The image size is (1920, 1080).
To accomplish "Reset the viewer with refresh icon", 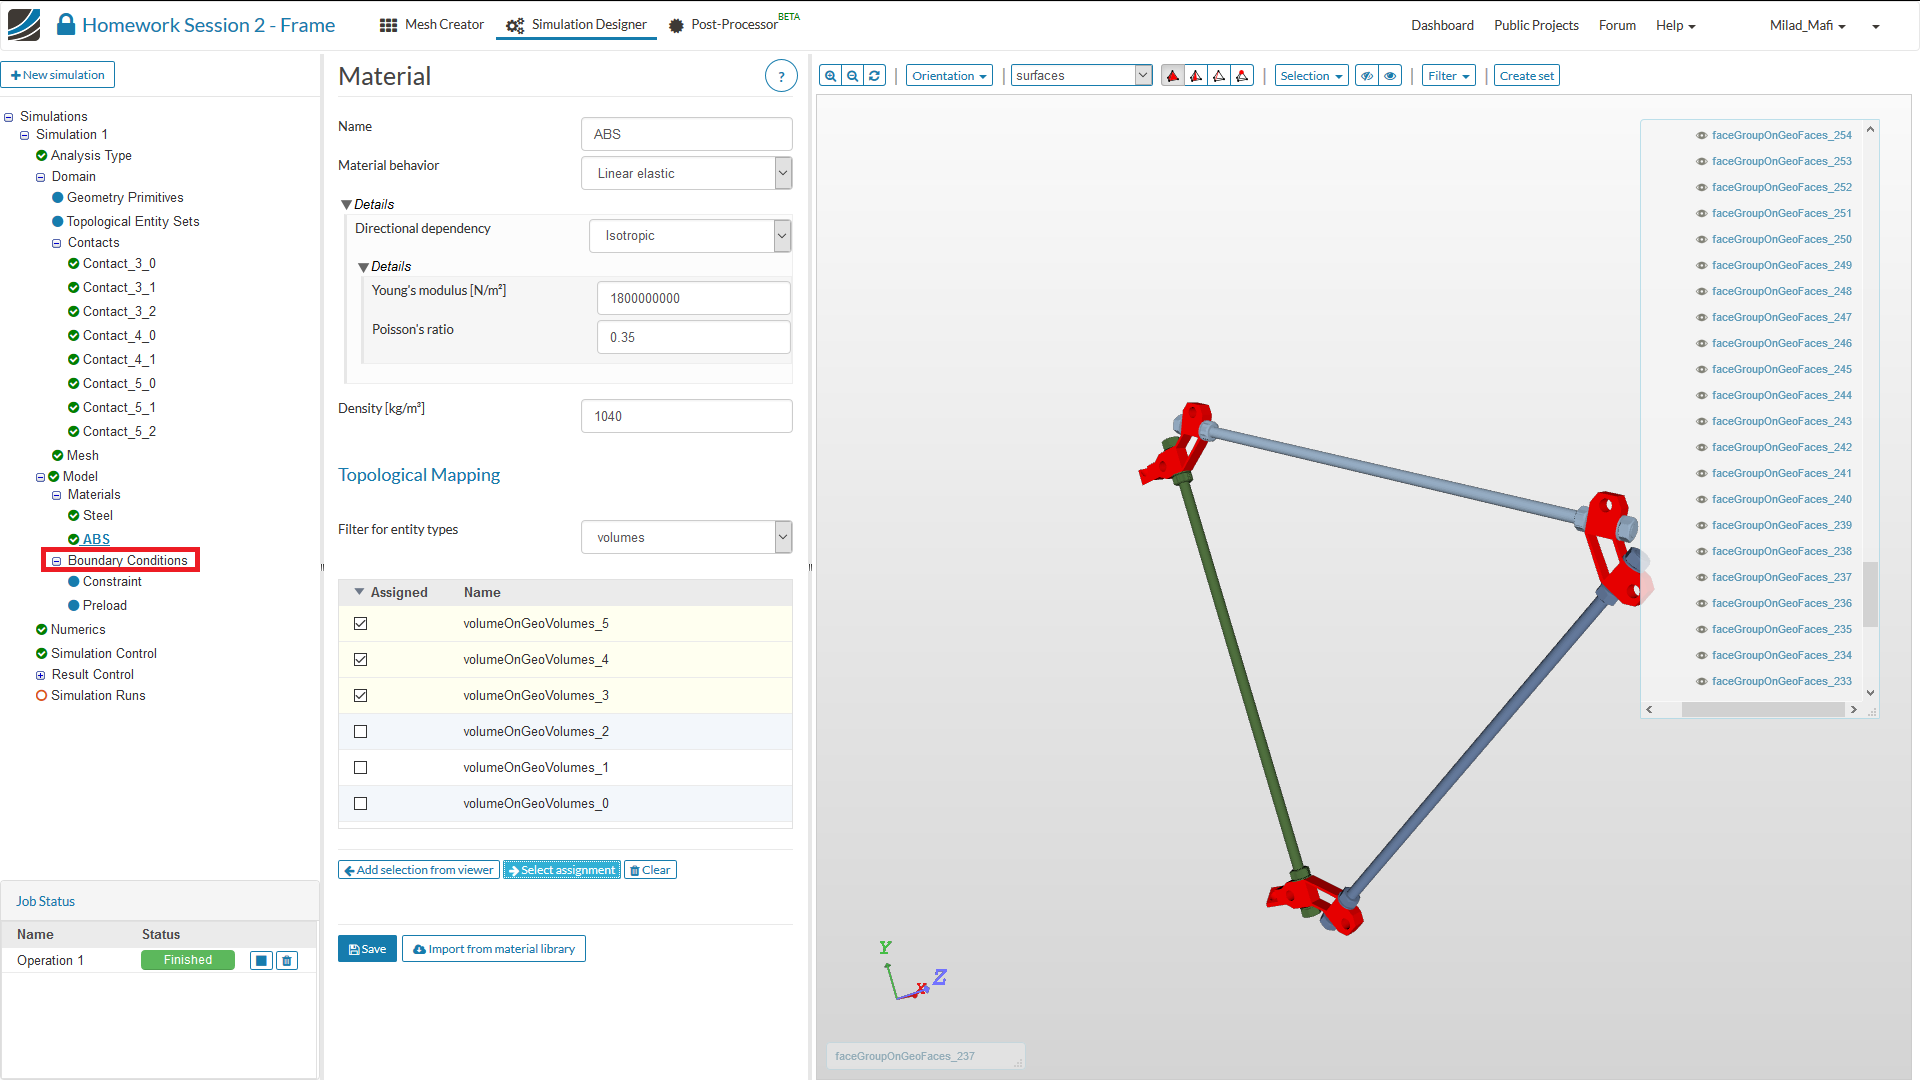I will [875, 76].
